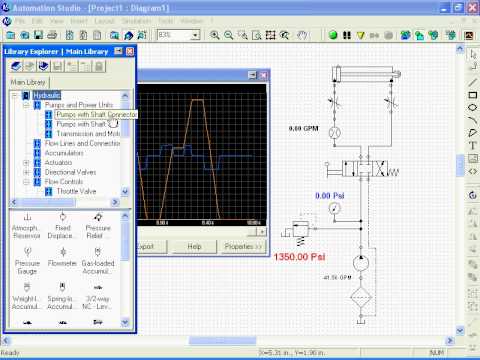The height and width of the screenshot is (360, 480).
Task: Expand the Directional Valves tree node
Action: [26, 172]
